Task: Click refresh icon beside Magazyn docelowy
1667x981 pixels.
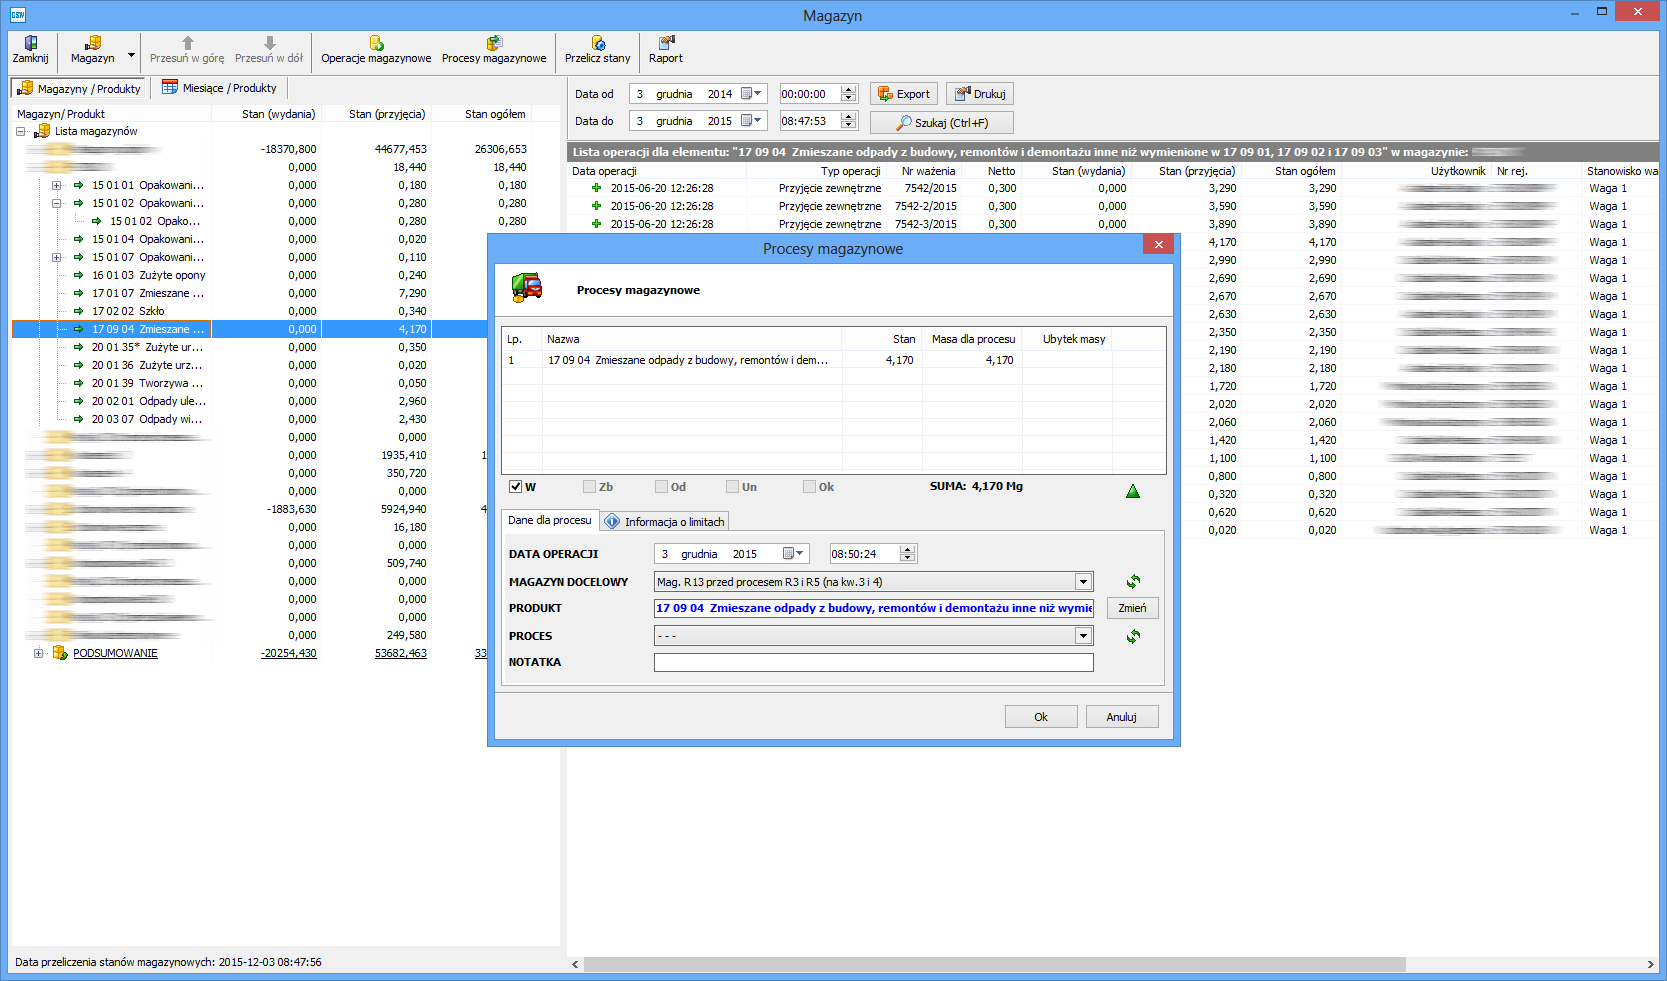Action: coord(1133,582)
